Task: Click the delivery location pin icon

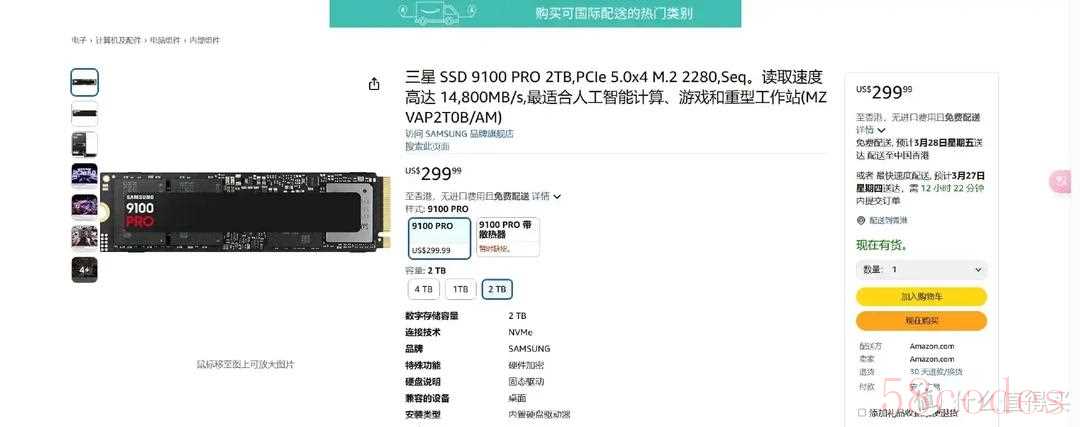Action: (860, 220)
